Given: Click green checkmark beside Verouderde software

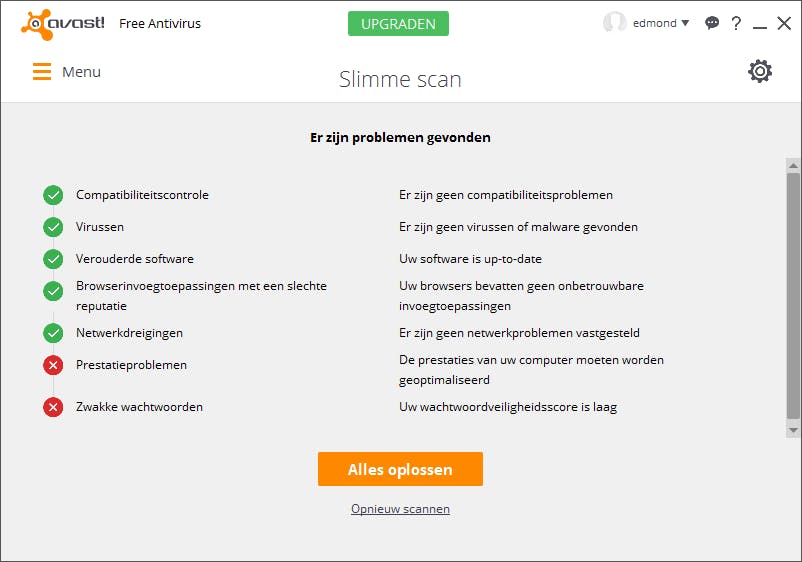Looking at the screenshot, I should point(53,259).
